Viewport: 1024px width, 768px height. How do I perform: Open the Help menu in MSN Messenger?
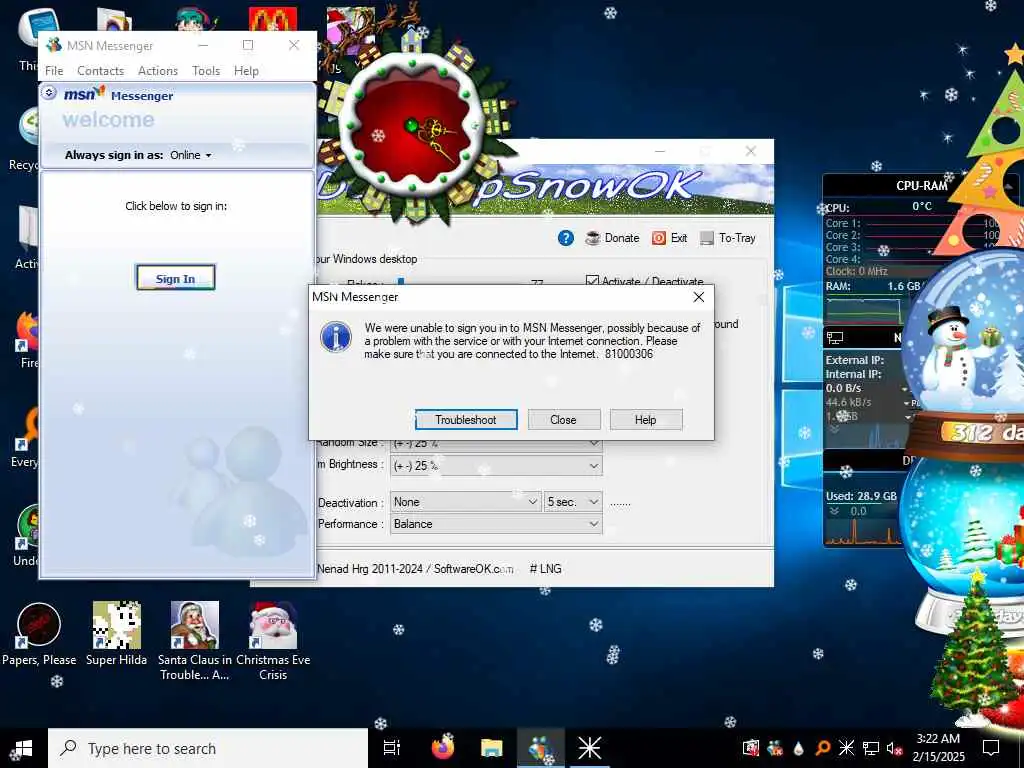click(x=246, y=71)
